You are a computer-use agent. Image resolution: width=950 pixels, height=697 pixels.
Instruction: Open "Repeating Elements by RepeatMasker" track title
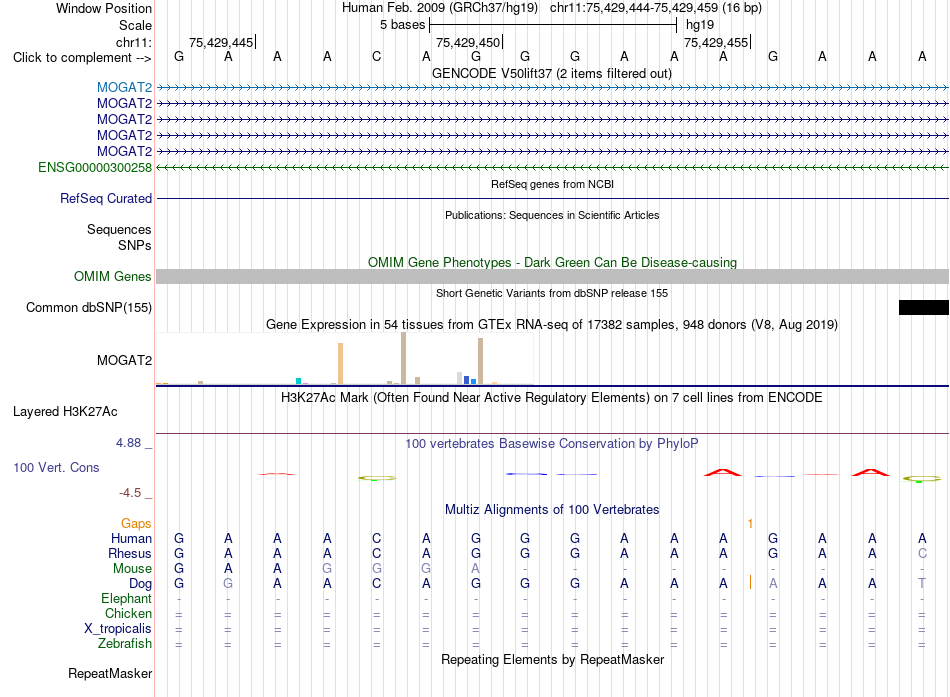(552, 659)
